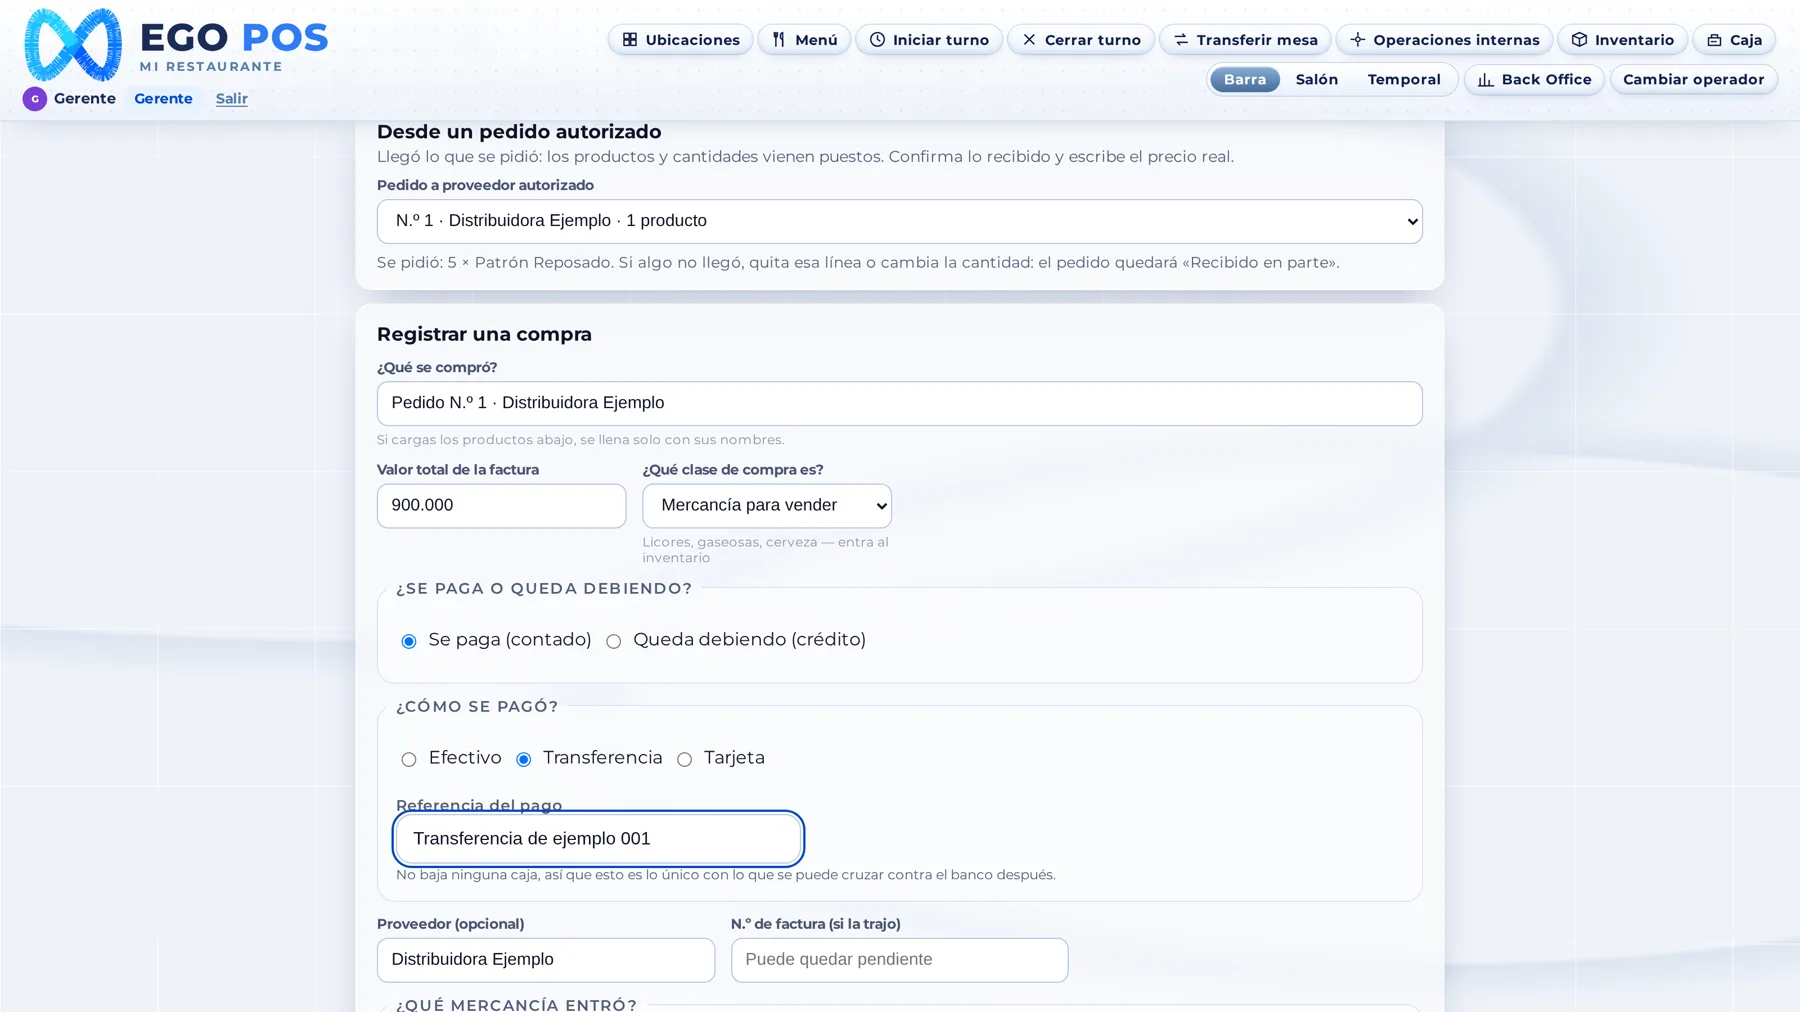The height and width of the screenshot is (1012, 1800).
Task: Click the 'Registrar una compra' heading
Action: click(x=484, y=335)
